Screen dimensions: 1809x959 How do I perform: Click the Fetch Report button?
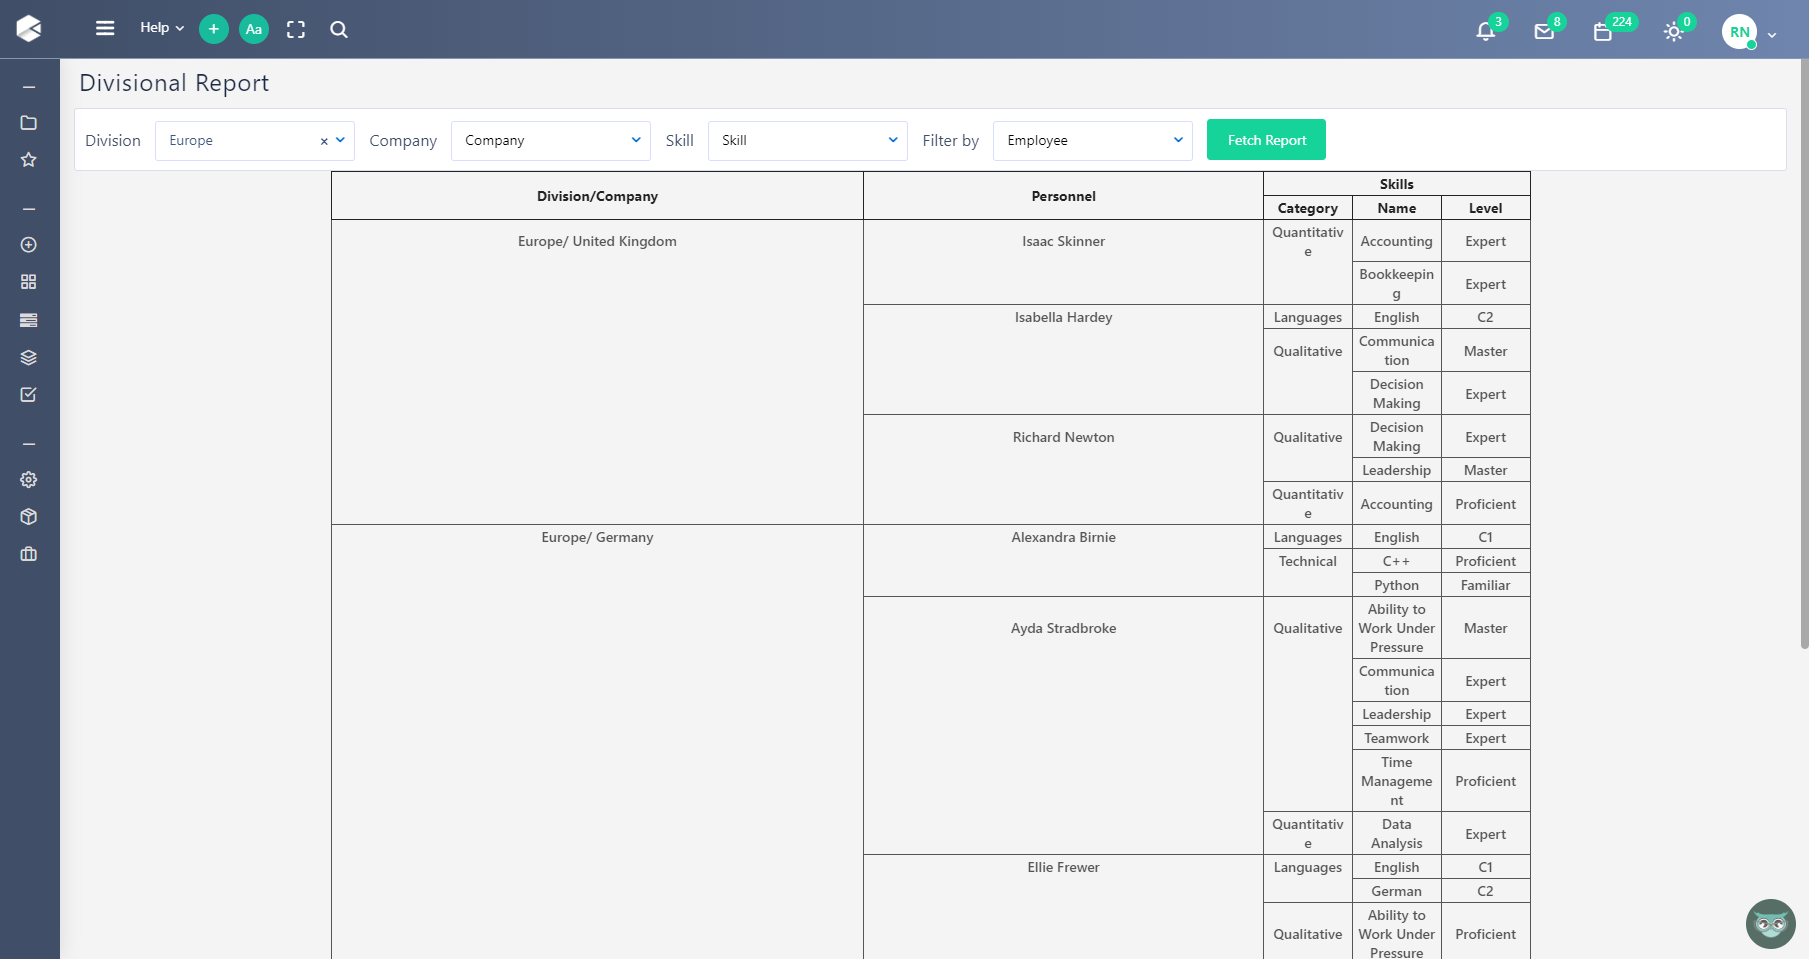pos(1265,139)
